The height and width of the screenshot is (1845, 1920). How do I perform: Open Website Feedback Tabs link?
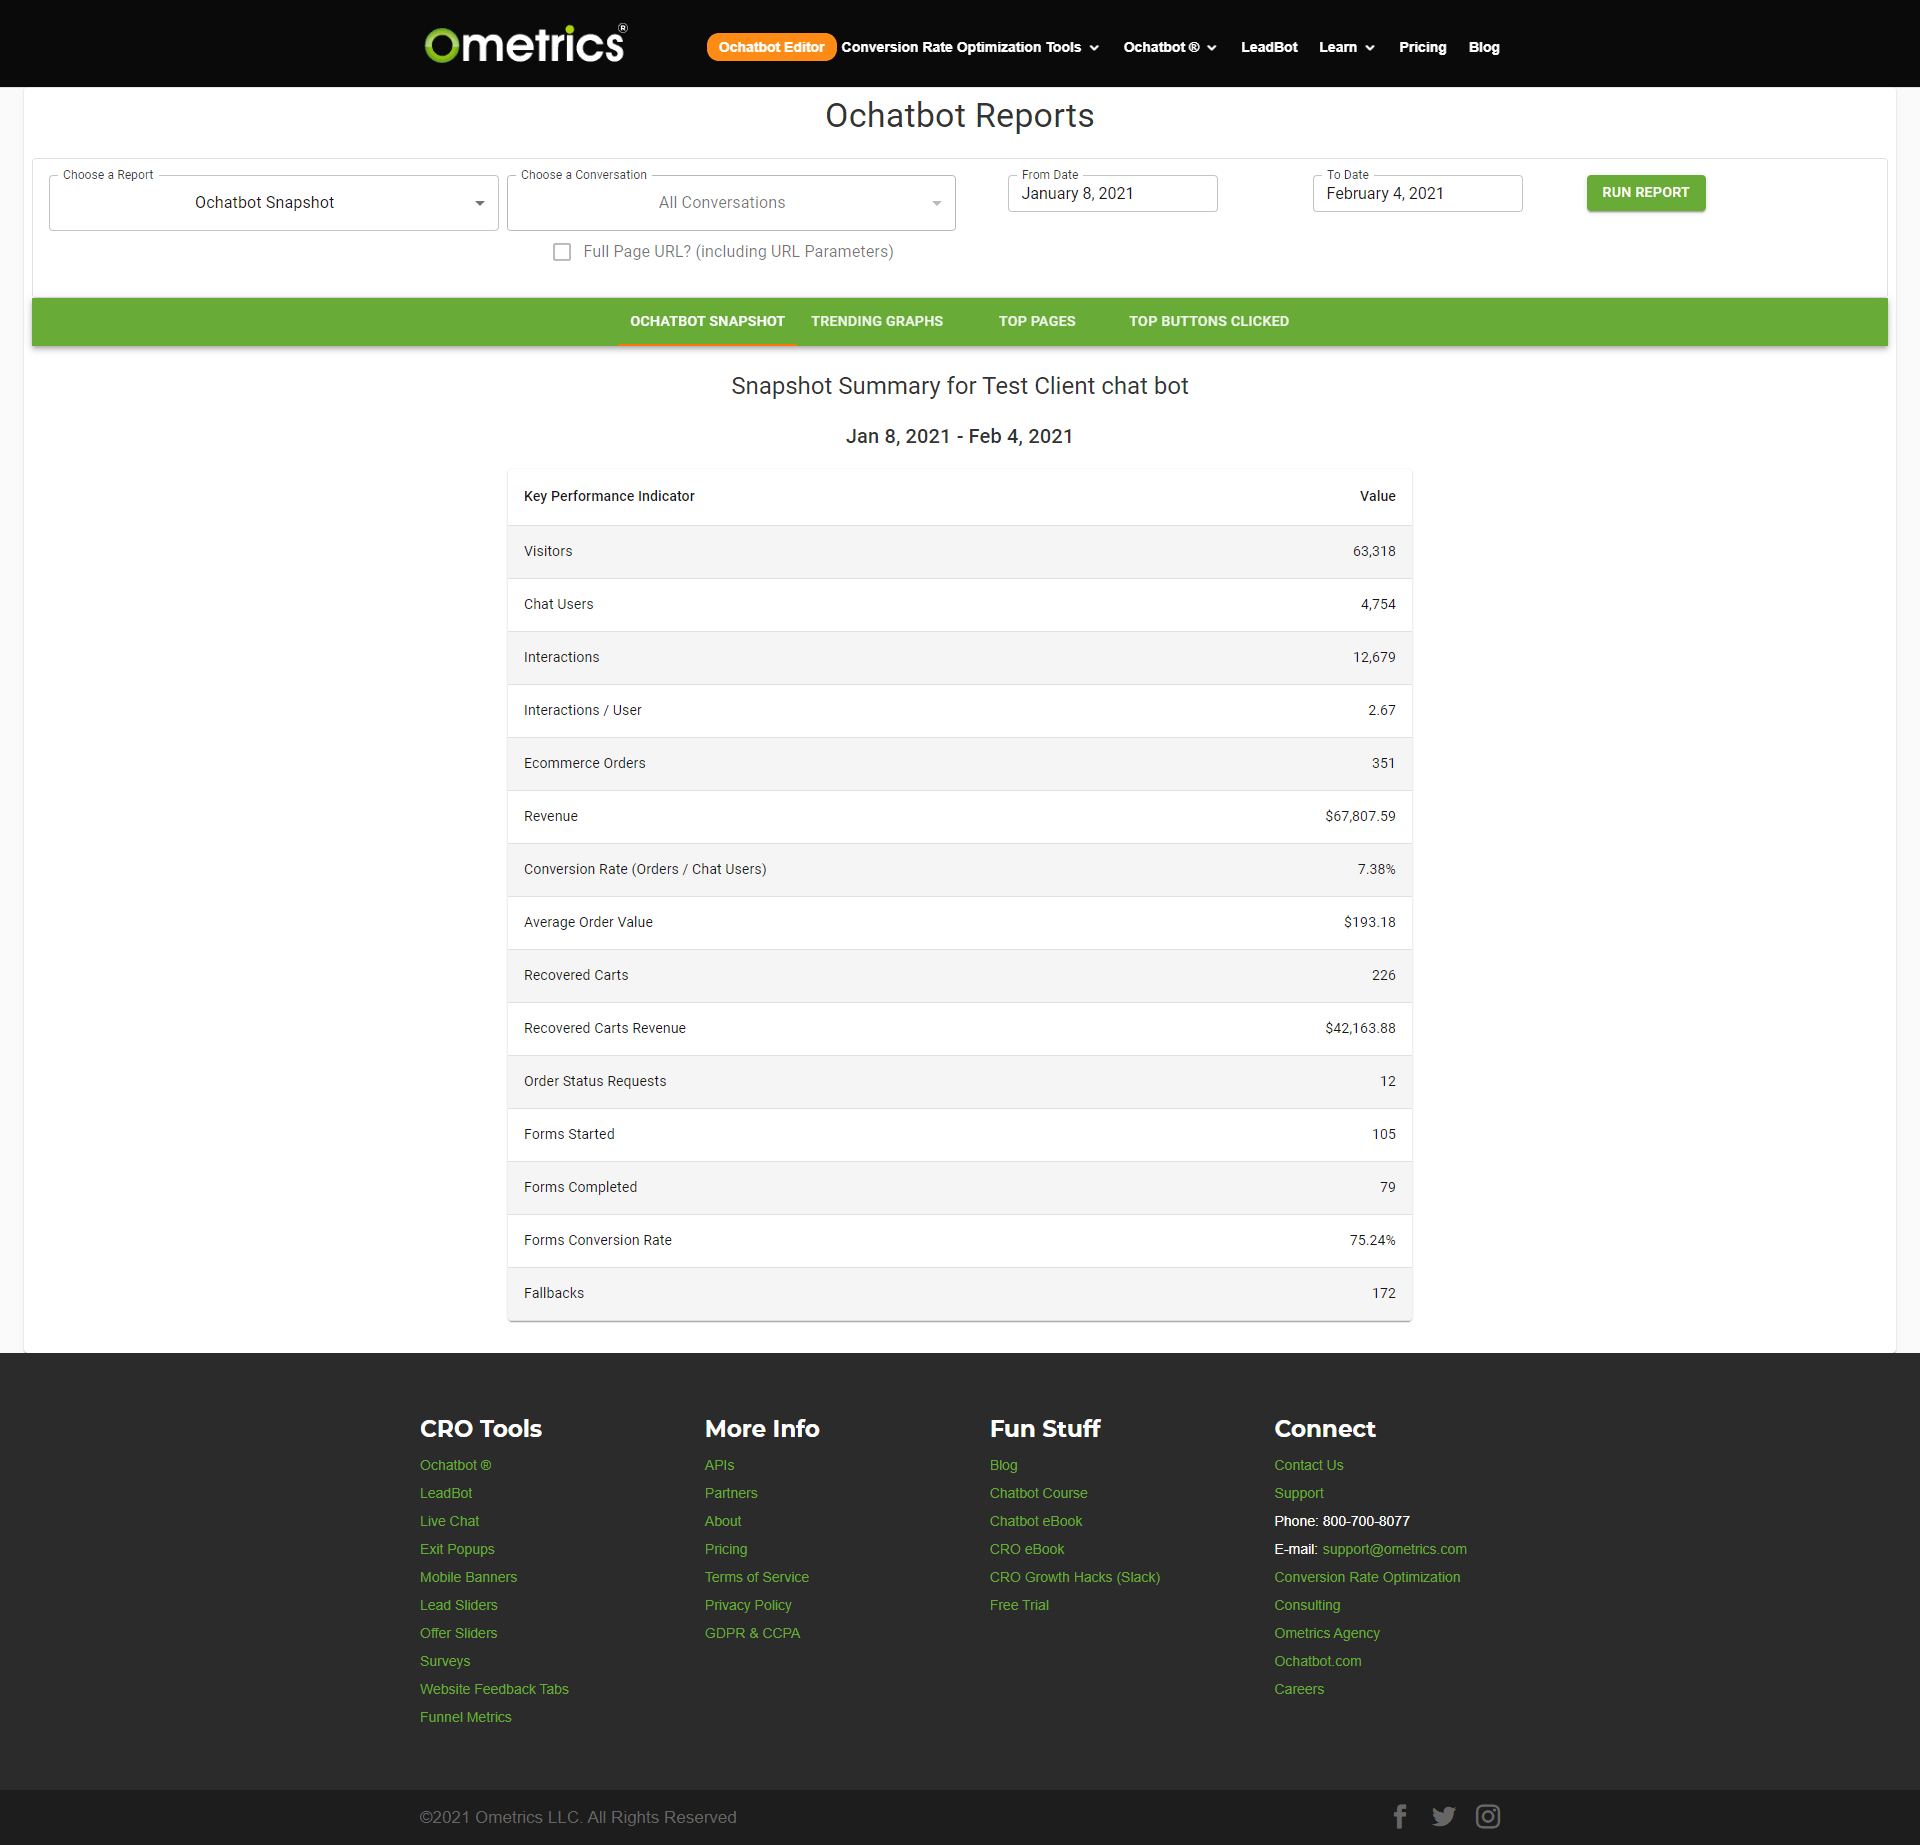point(494,1689)
